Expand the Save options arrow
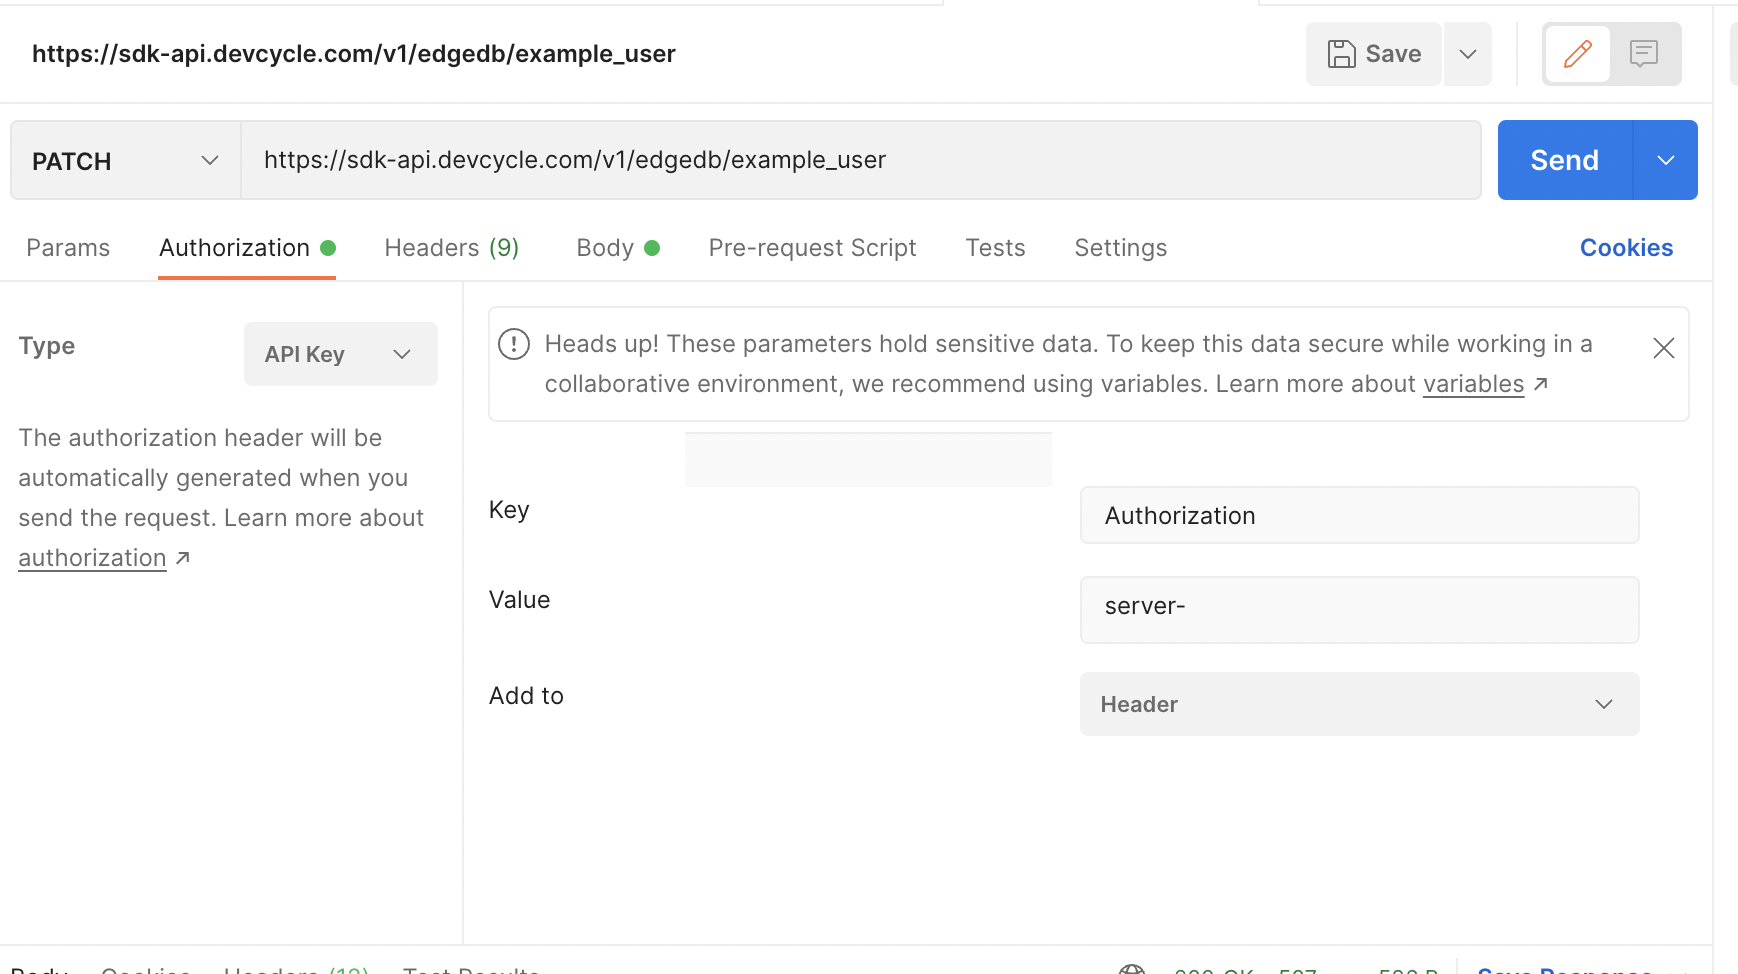1738x974 pixels. point(1467,54)
